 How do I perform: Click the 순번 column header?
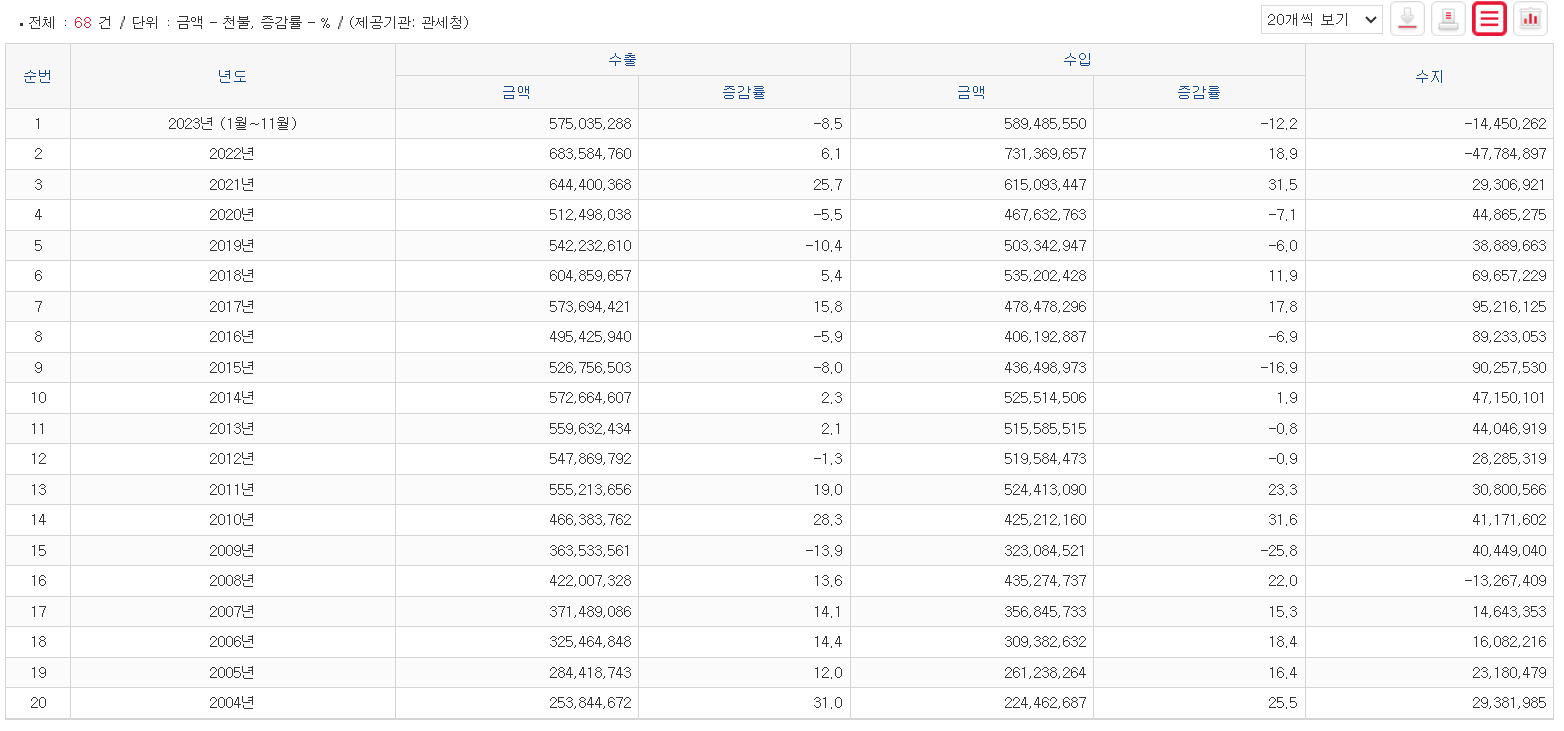click(x=37, y=76)
